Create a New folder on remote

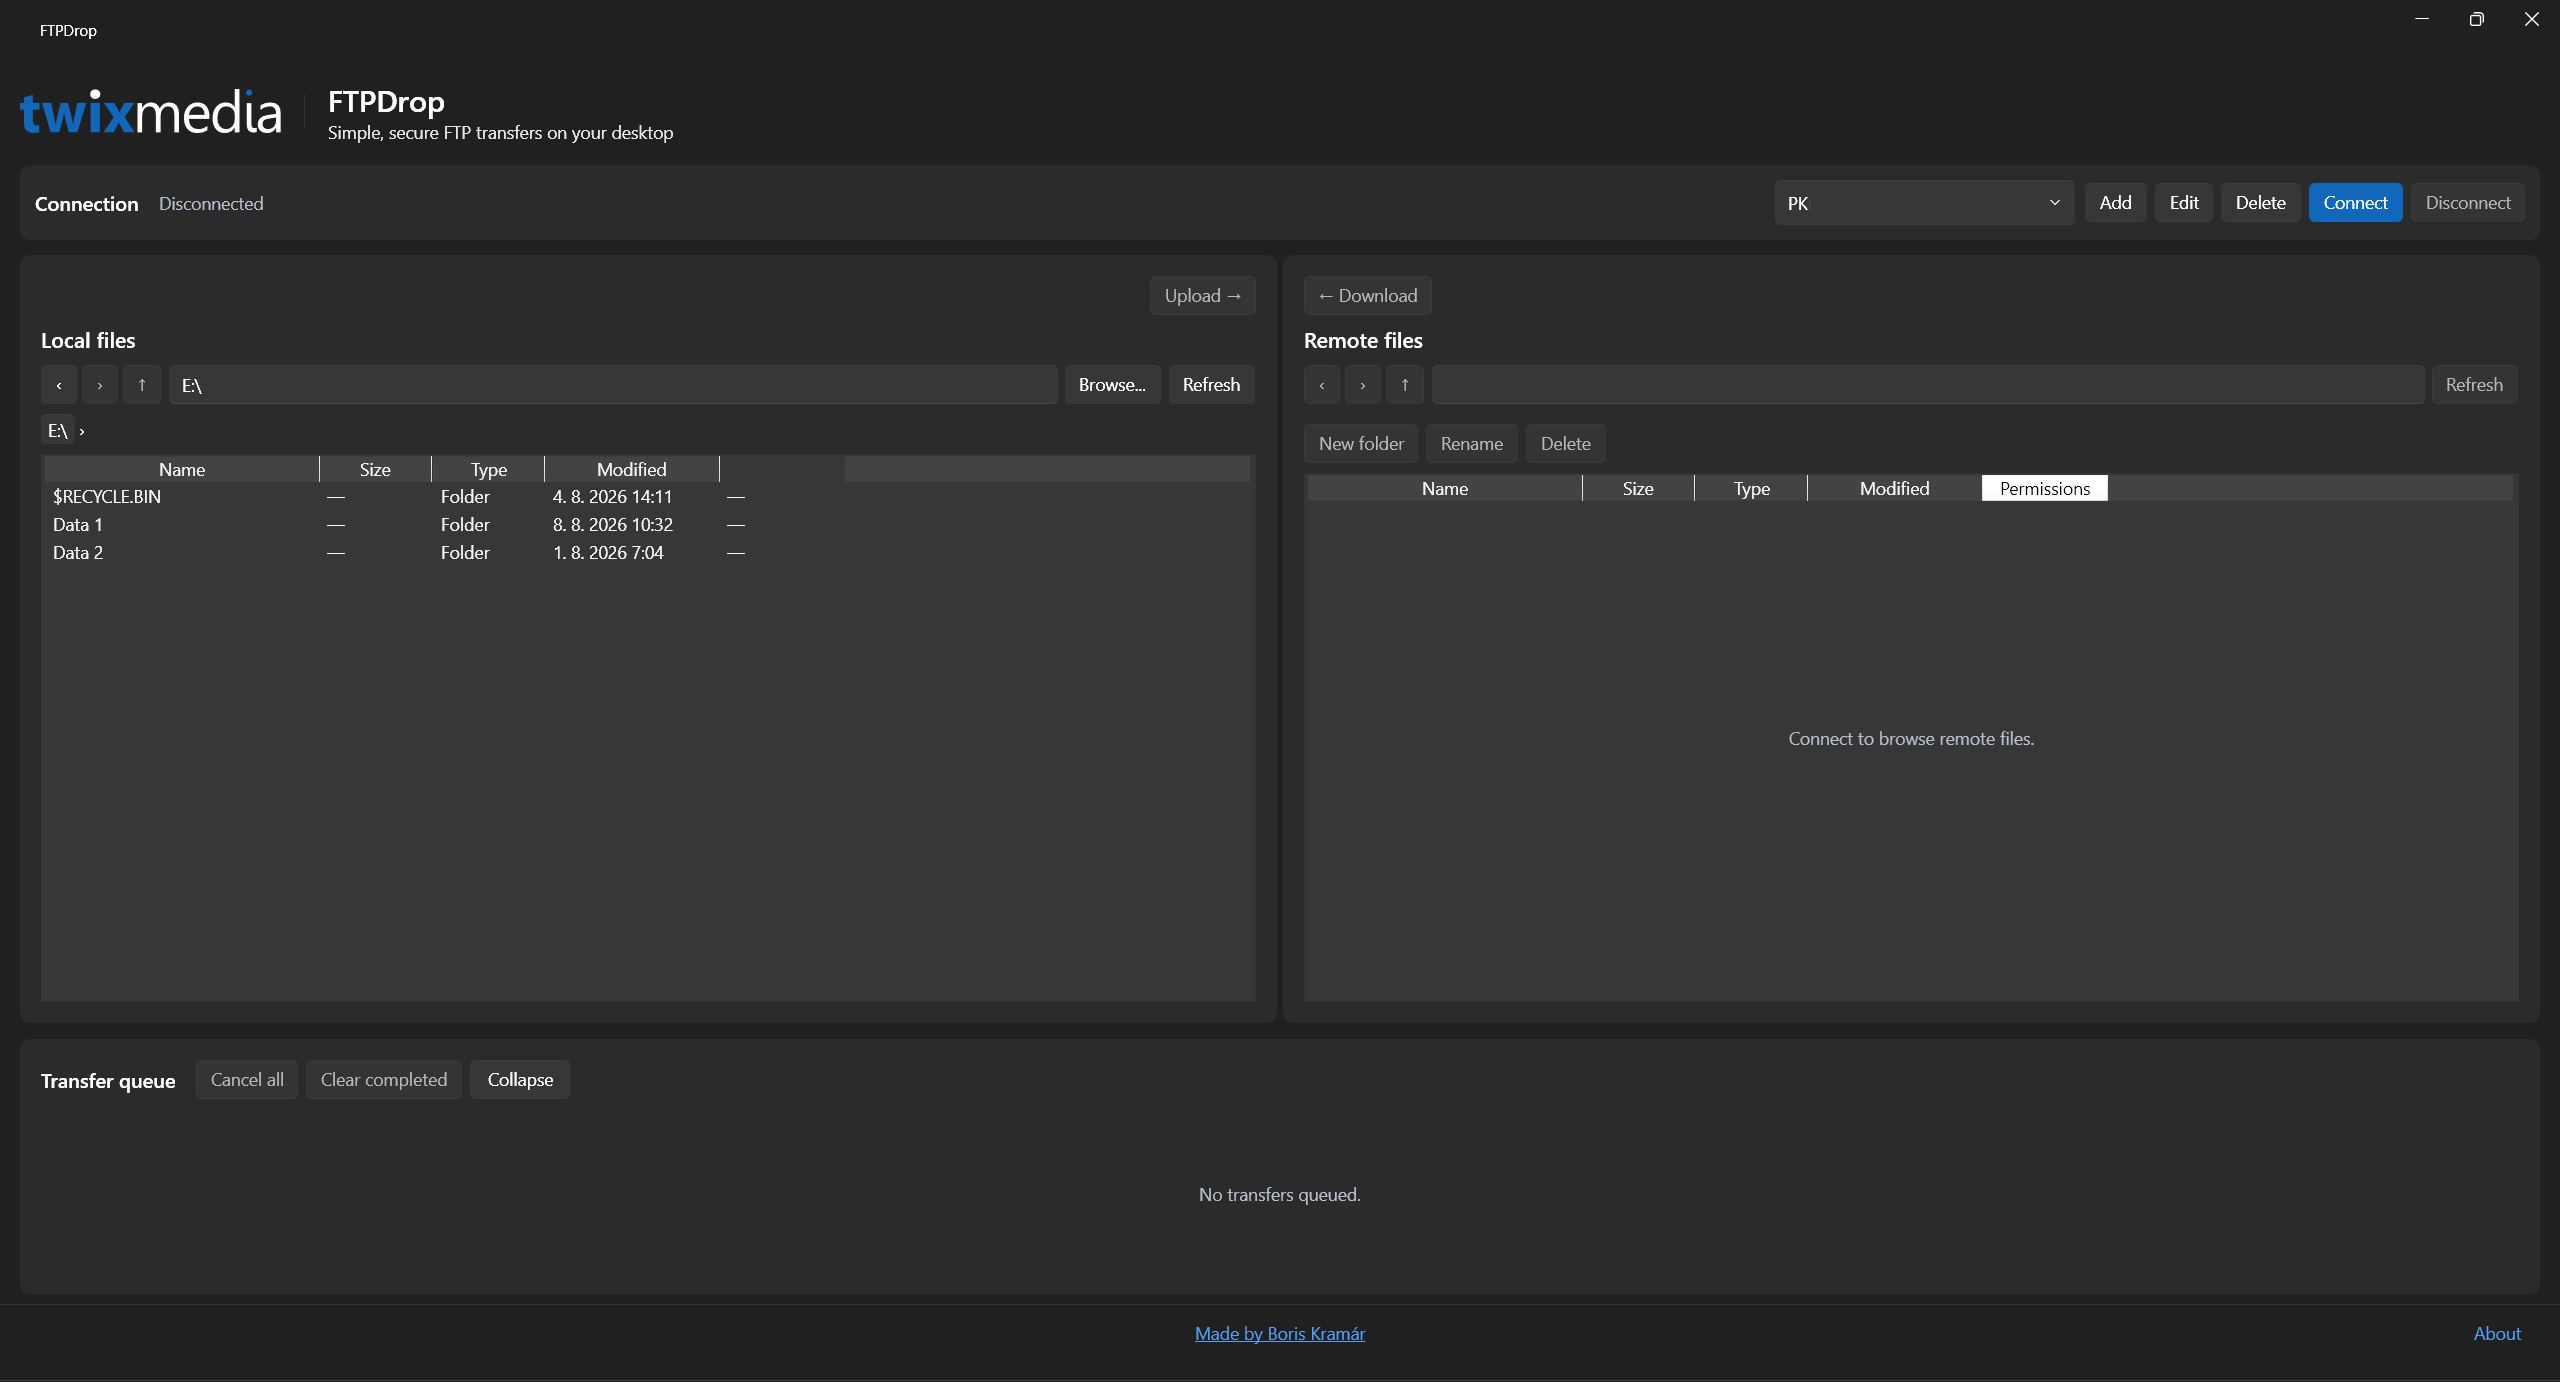[x=1361, y=444]
